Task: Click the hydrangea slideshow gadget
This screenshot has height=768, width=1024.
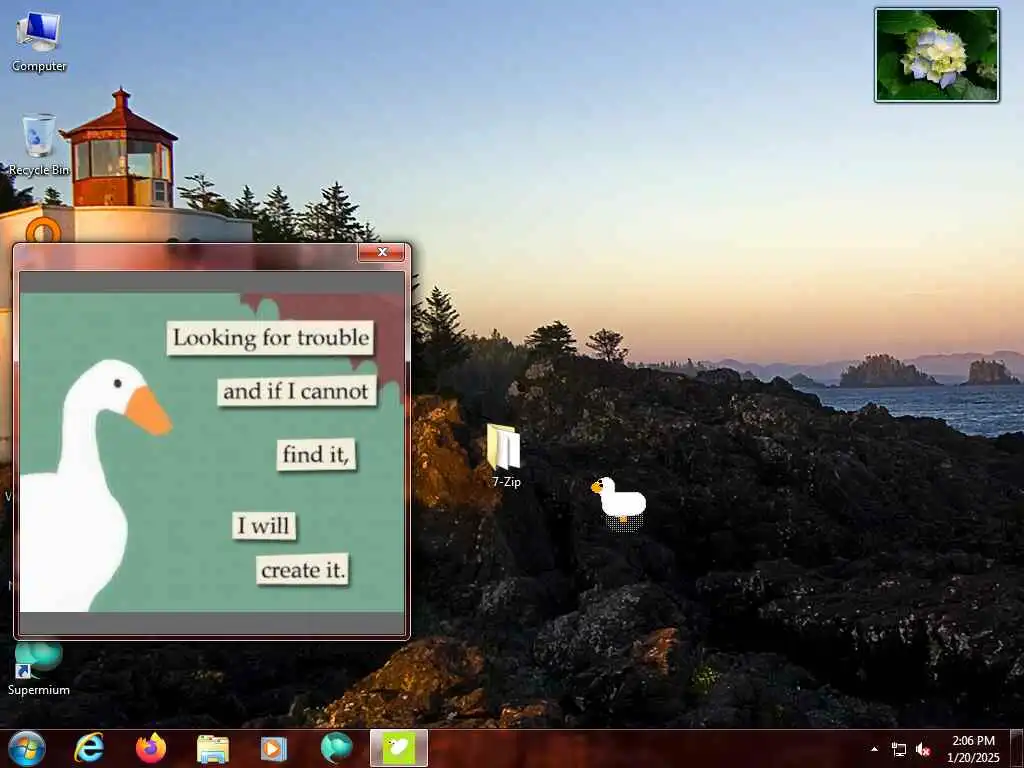Action: pos(936,55)
